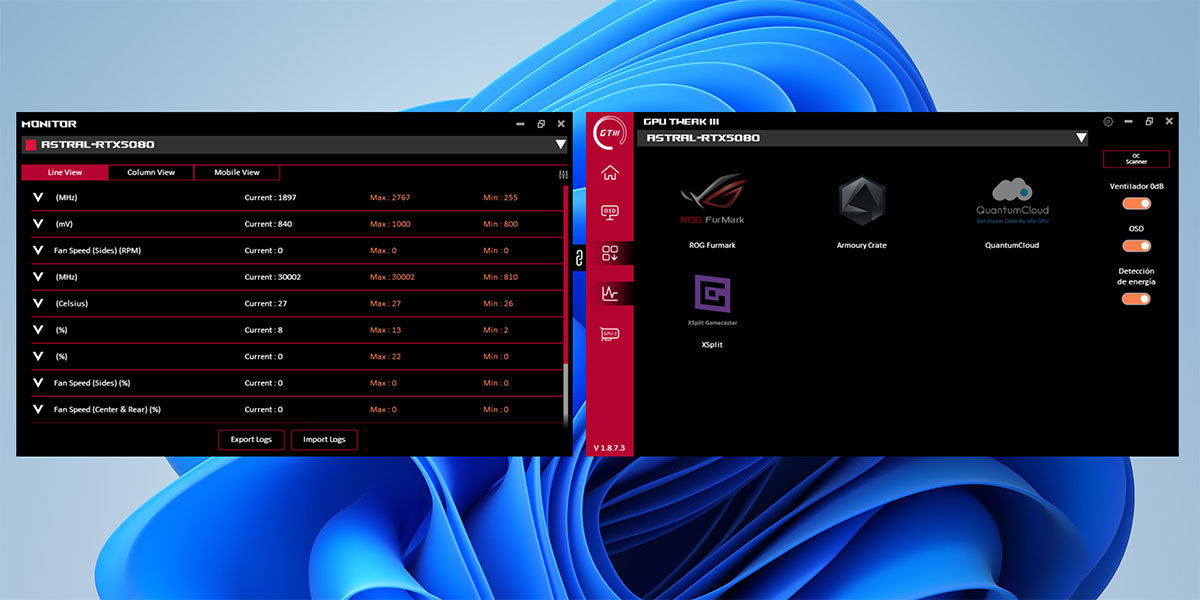Click the V 1.8.7.3 version label
Viewport: 1200px width, 600px height.
pyautogui.click(x=609, y=447)
